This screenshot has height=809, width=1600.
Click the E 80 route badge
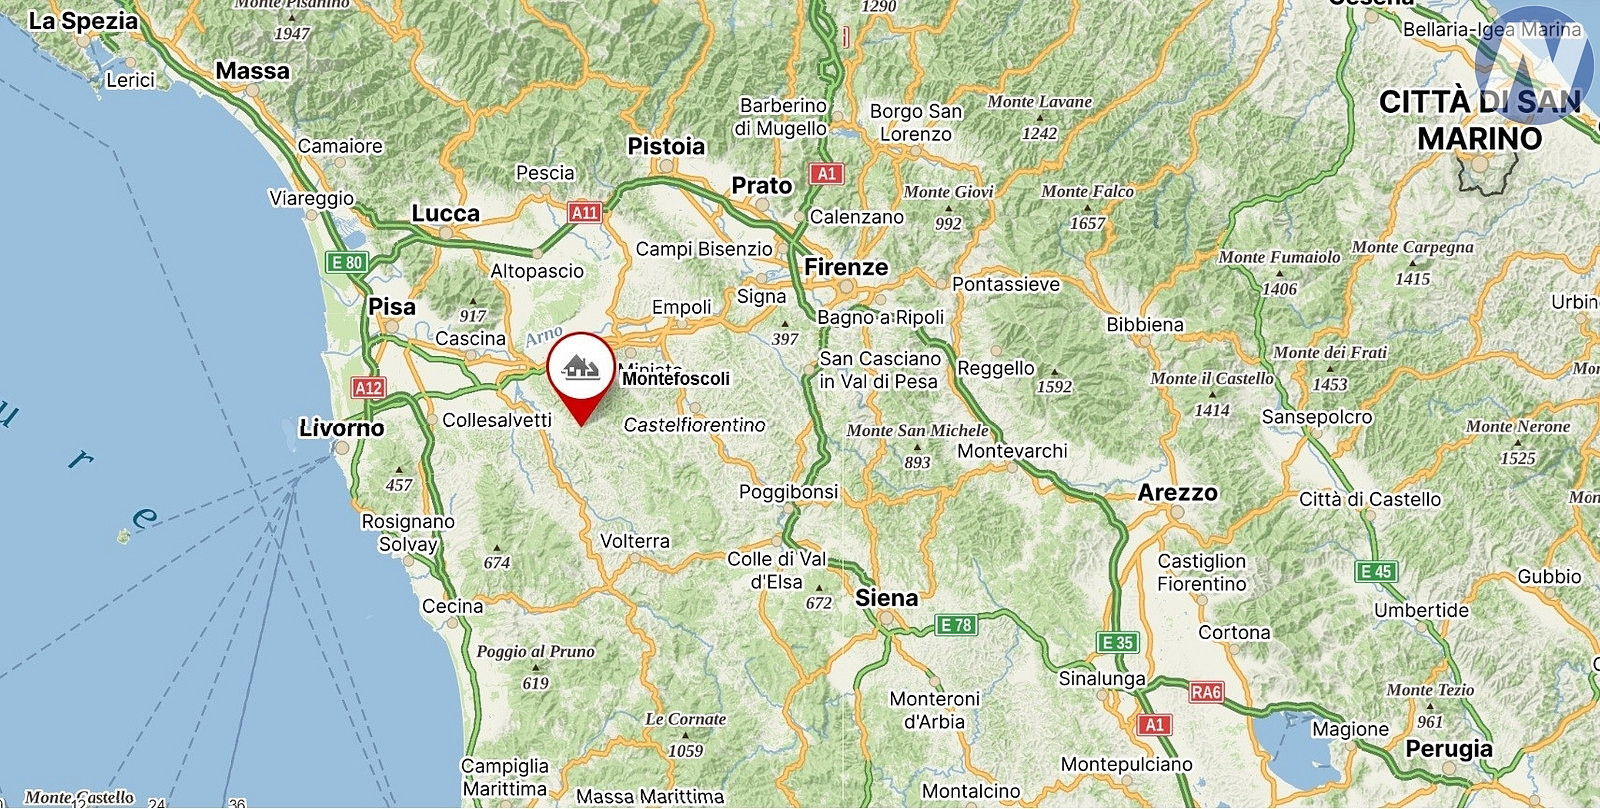pyautogui.click(x=347, y=262)
